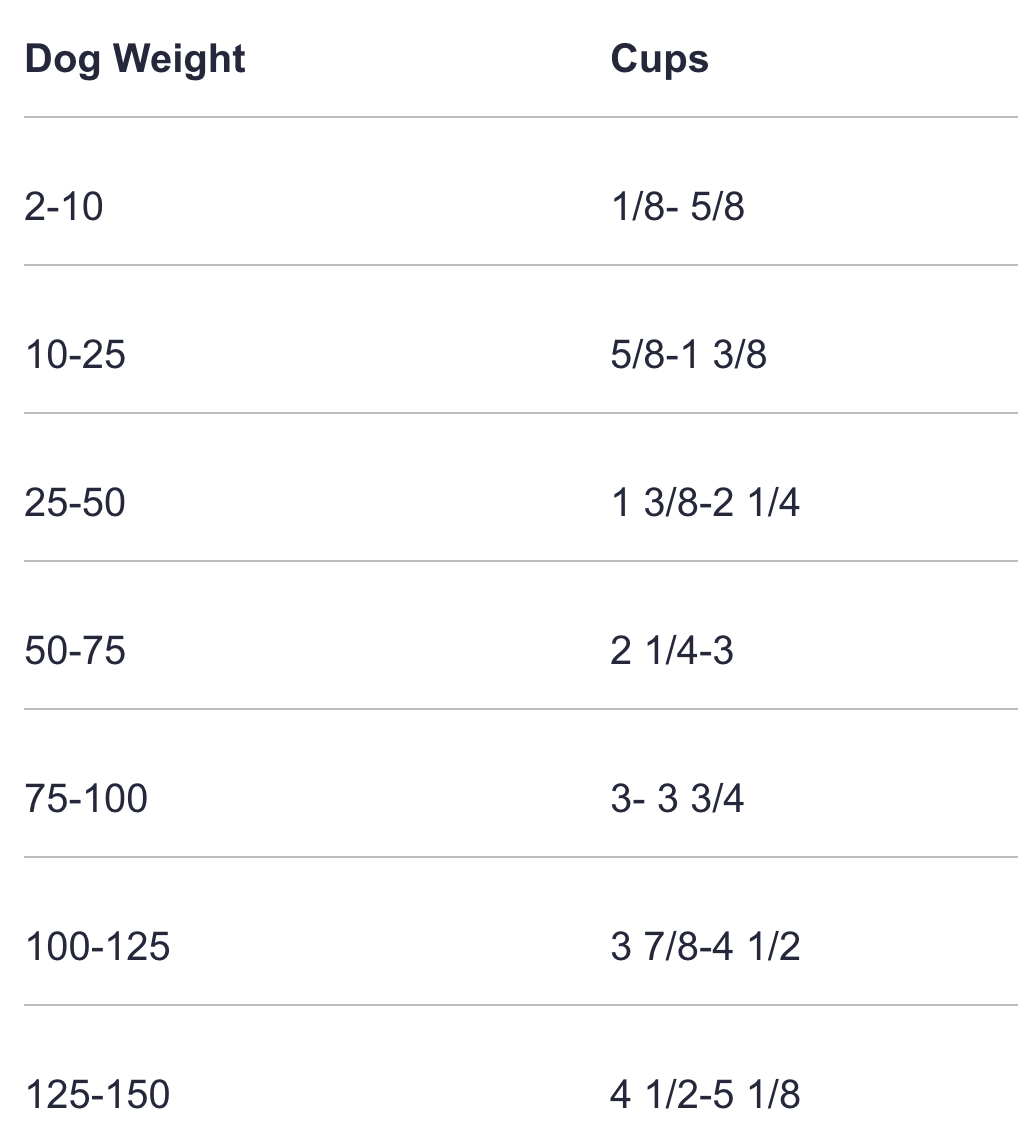
Task: Select the 3- 3 3/4 cups value
Action: click(x=677, y=799)
